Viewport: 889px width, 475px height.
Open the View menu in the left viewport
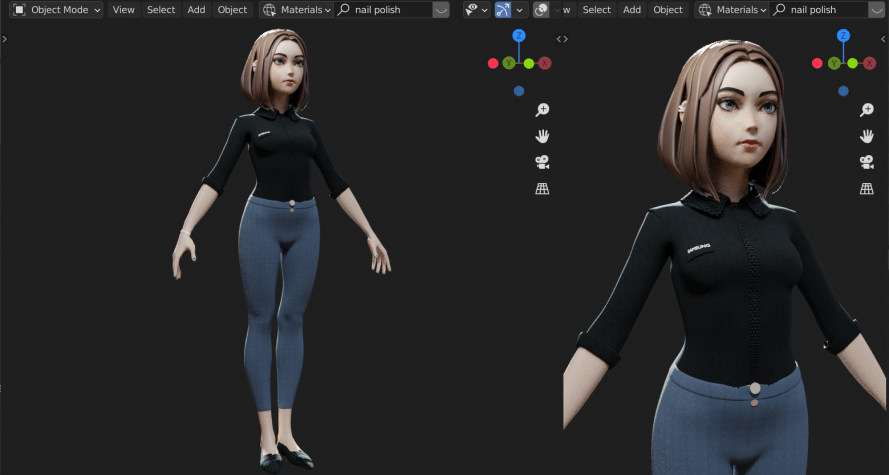tap(123, 10)
